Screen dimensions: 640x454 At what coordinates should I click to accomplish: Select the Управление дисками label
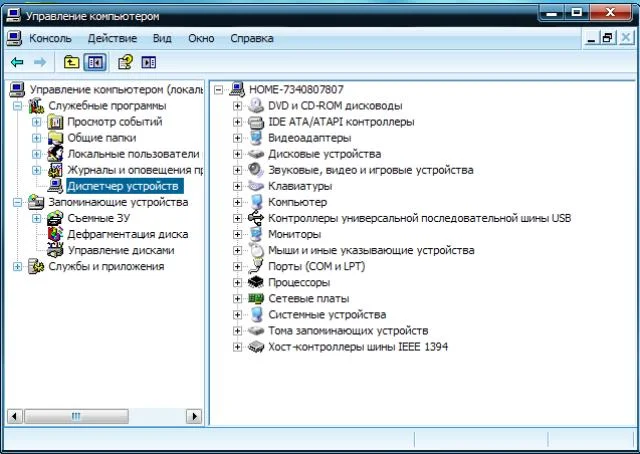[x=121, y=250]
